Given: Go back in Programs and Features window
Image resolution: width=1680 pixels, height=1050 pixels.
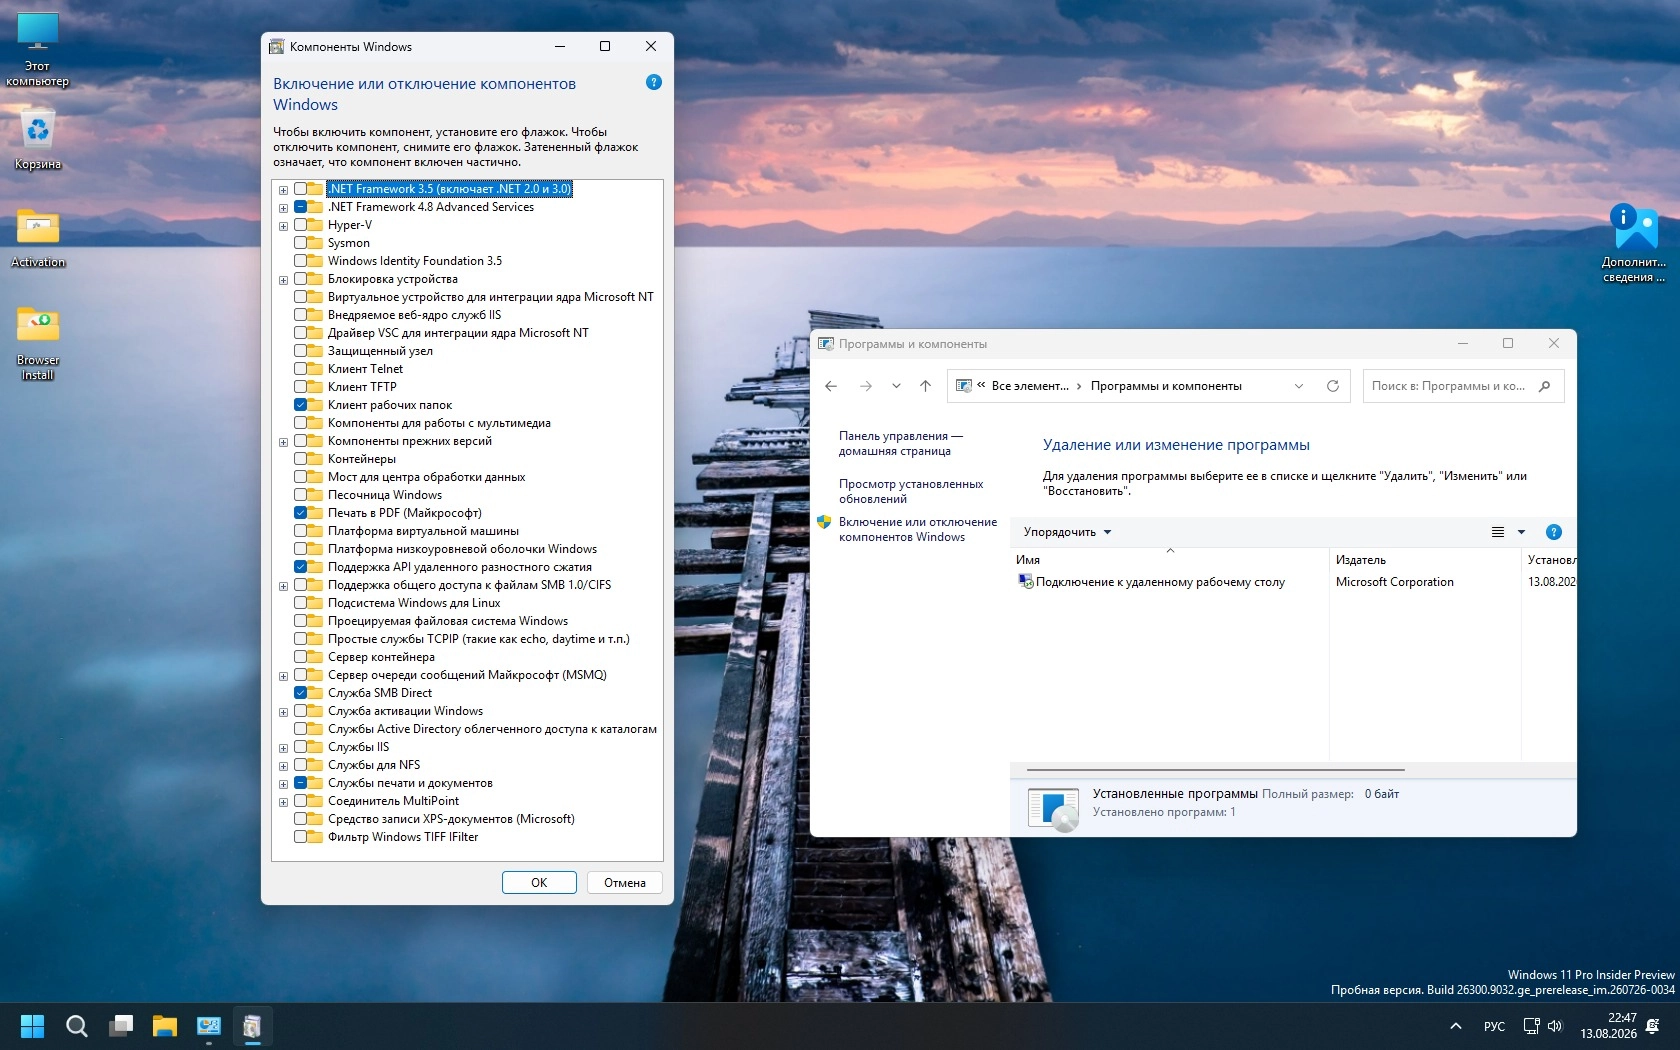Looking at the screenshot, I should [831, 386].
